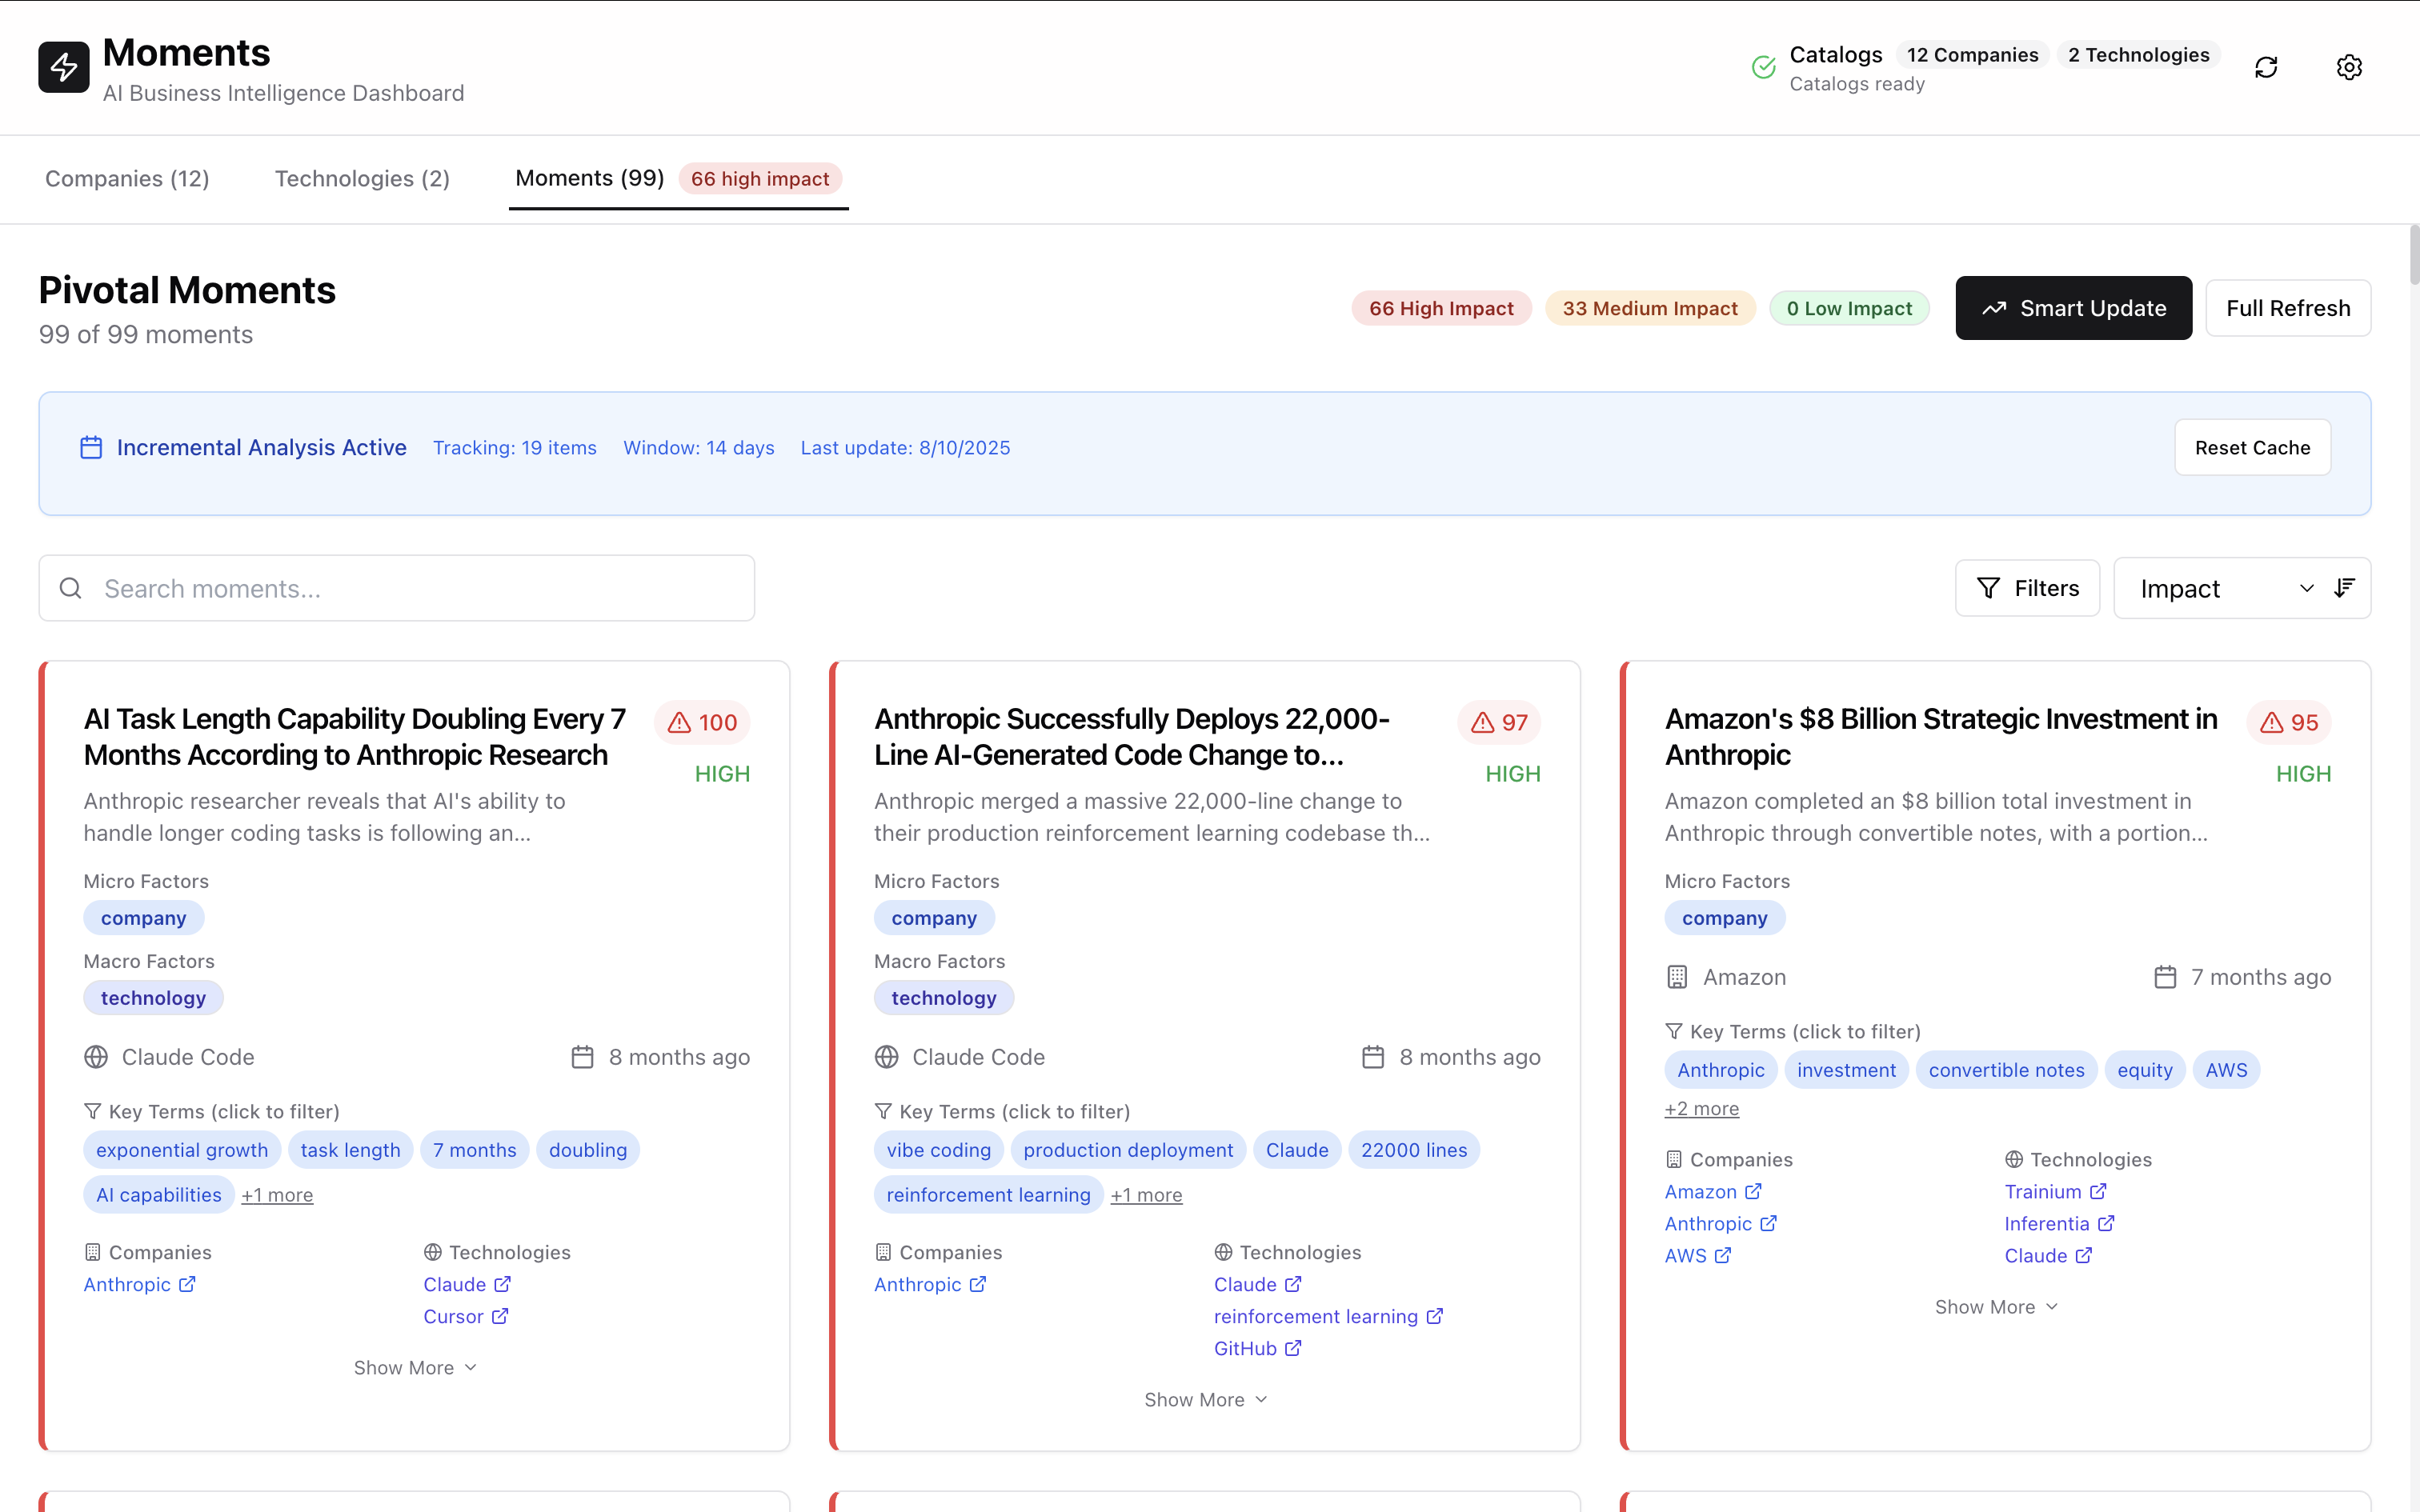
Task: Click the magnifier icon in search bar
Action: click(x=70, y=588)
